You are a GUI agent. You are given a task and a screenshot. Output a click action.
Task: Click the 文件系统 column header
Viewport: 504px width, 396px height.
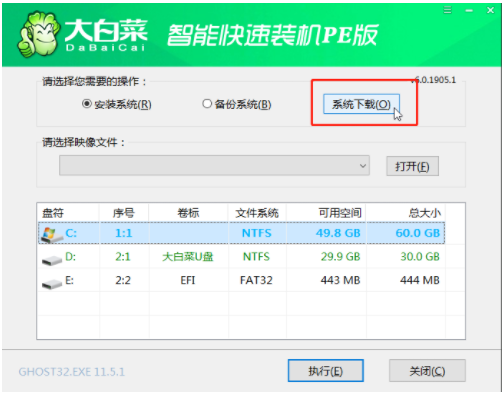pos(257,213)
